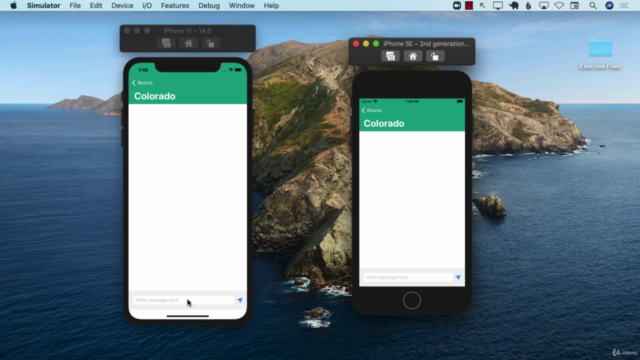Open the Edit menu
Viewport: 640px width, 360px height.
96,5
